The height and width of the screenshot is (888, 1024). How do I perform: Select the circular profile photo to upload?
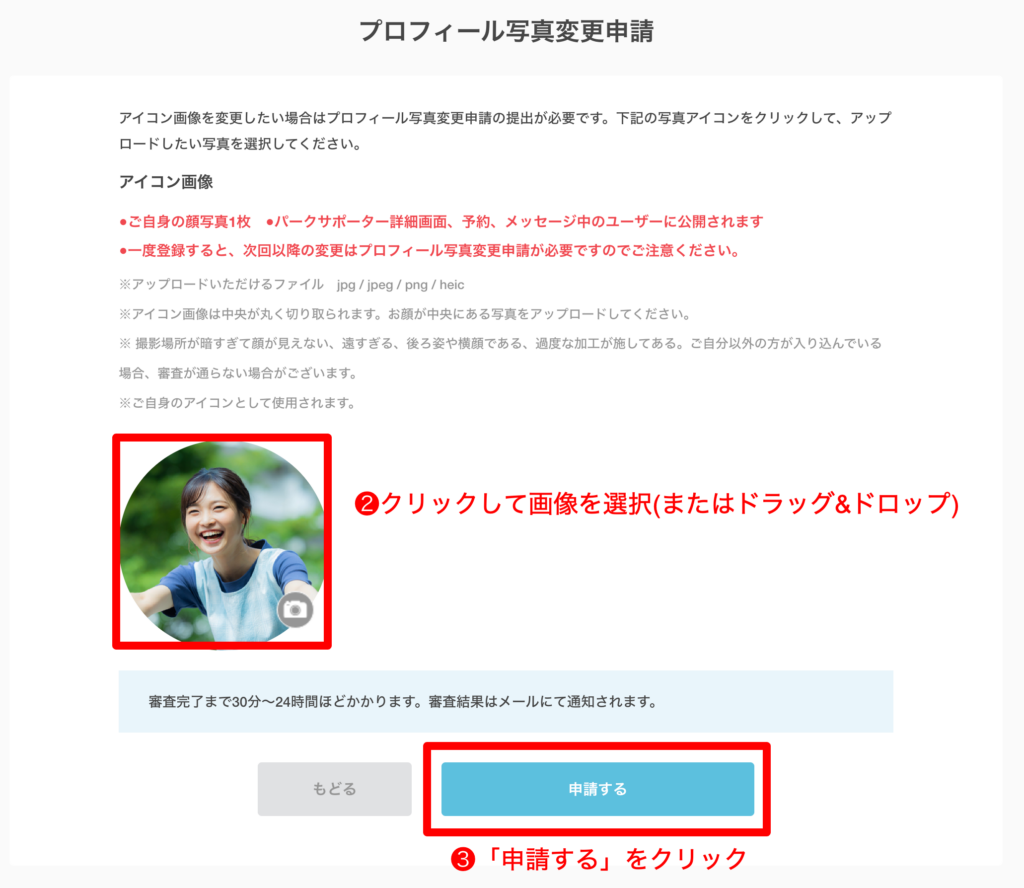click(x=222, y=542)
